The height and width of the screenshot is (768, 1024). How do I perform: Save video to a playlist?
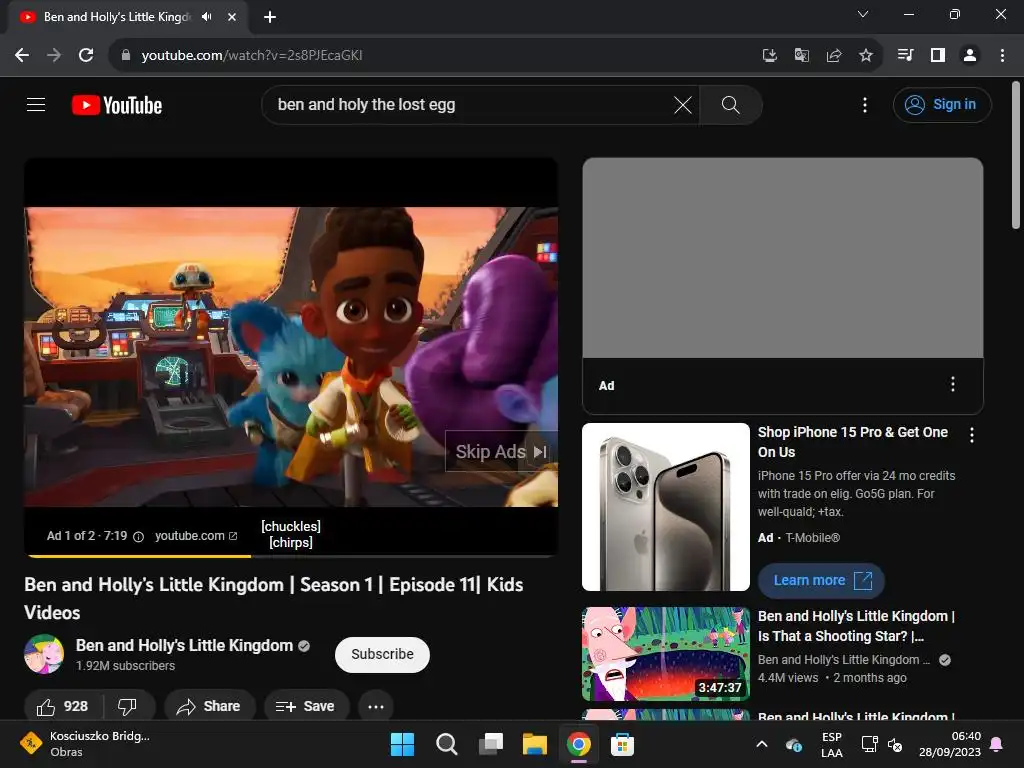click(x=306, y=707)
